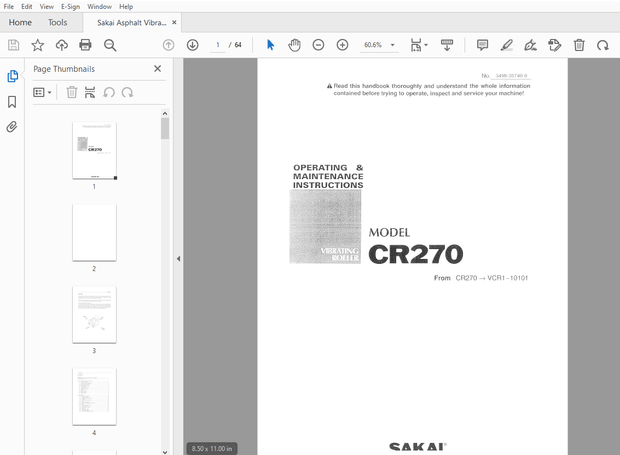Open the Bookmarks sidebar panel
This screenshot has width=620, height=455.
[12, 102]
